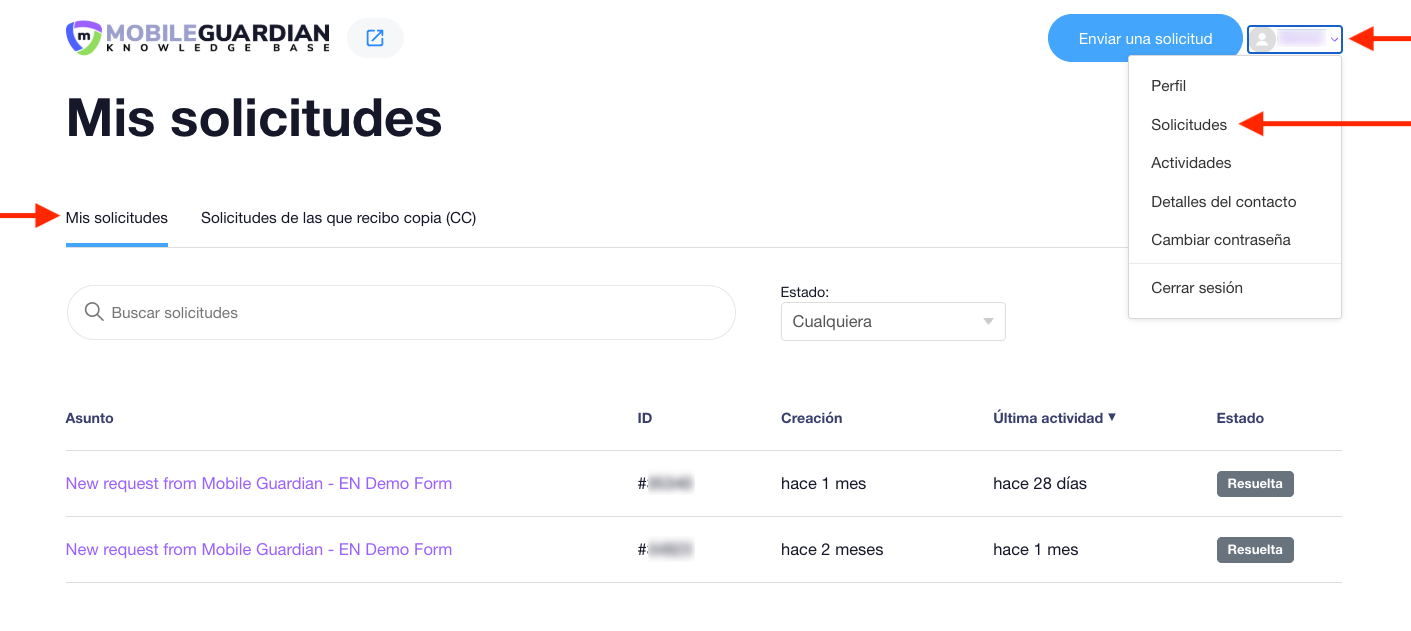Switch to the Mis solicitudes tab
Viewport: 1411px width, 631px height.
point(117,218)
